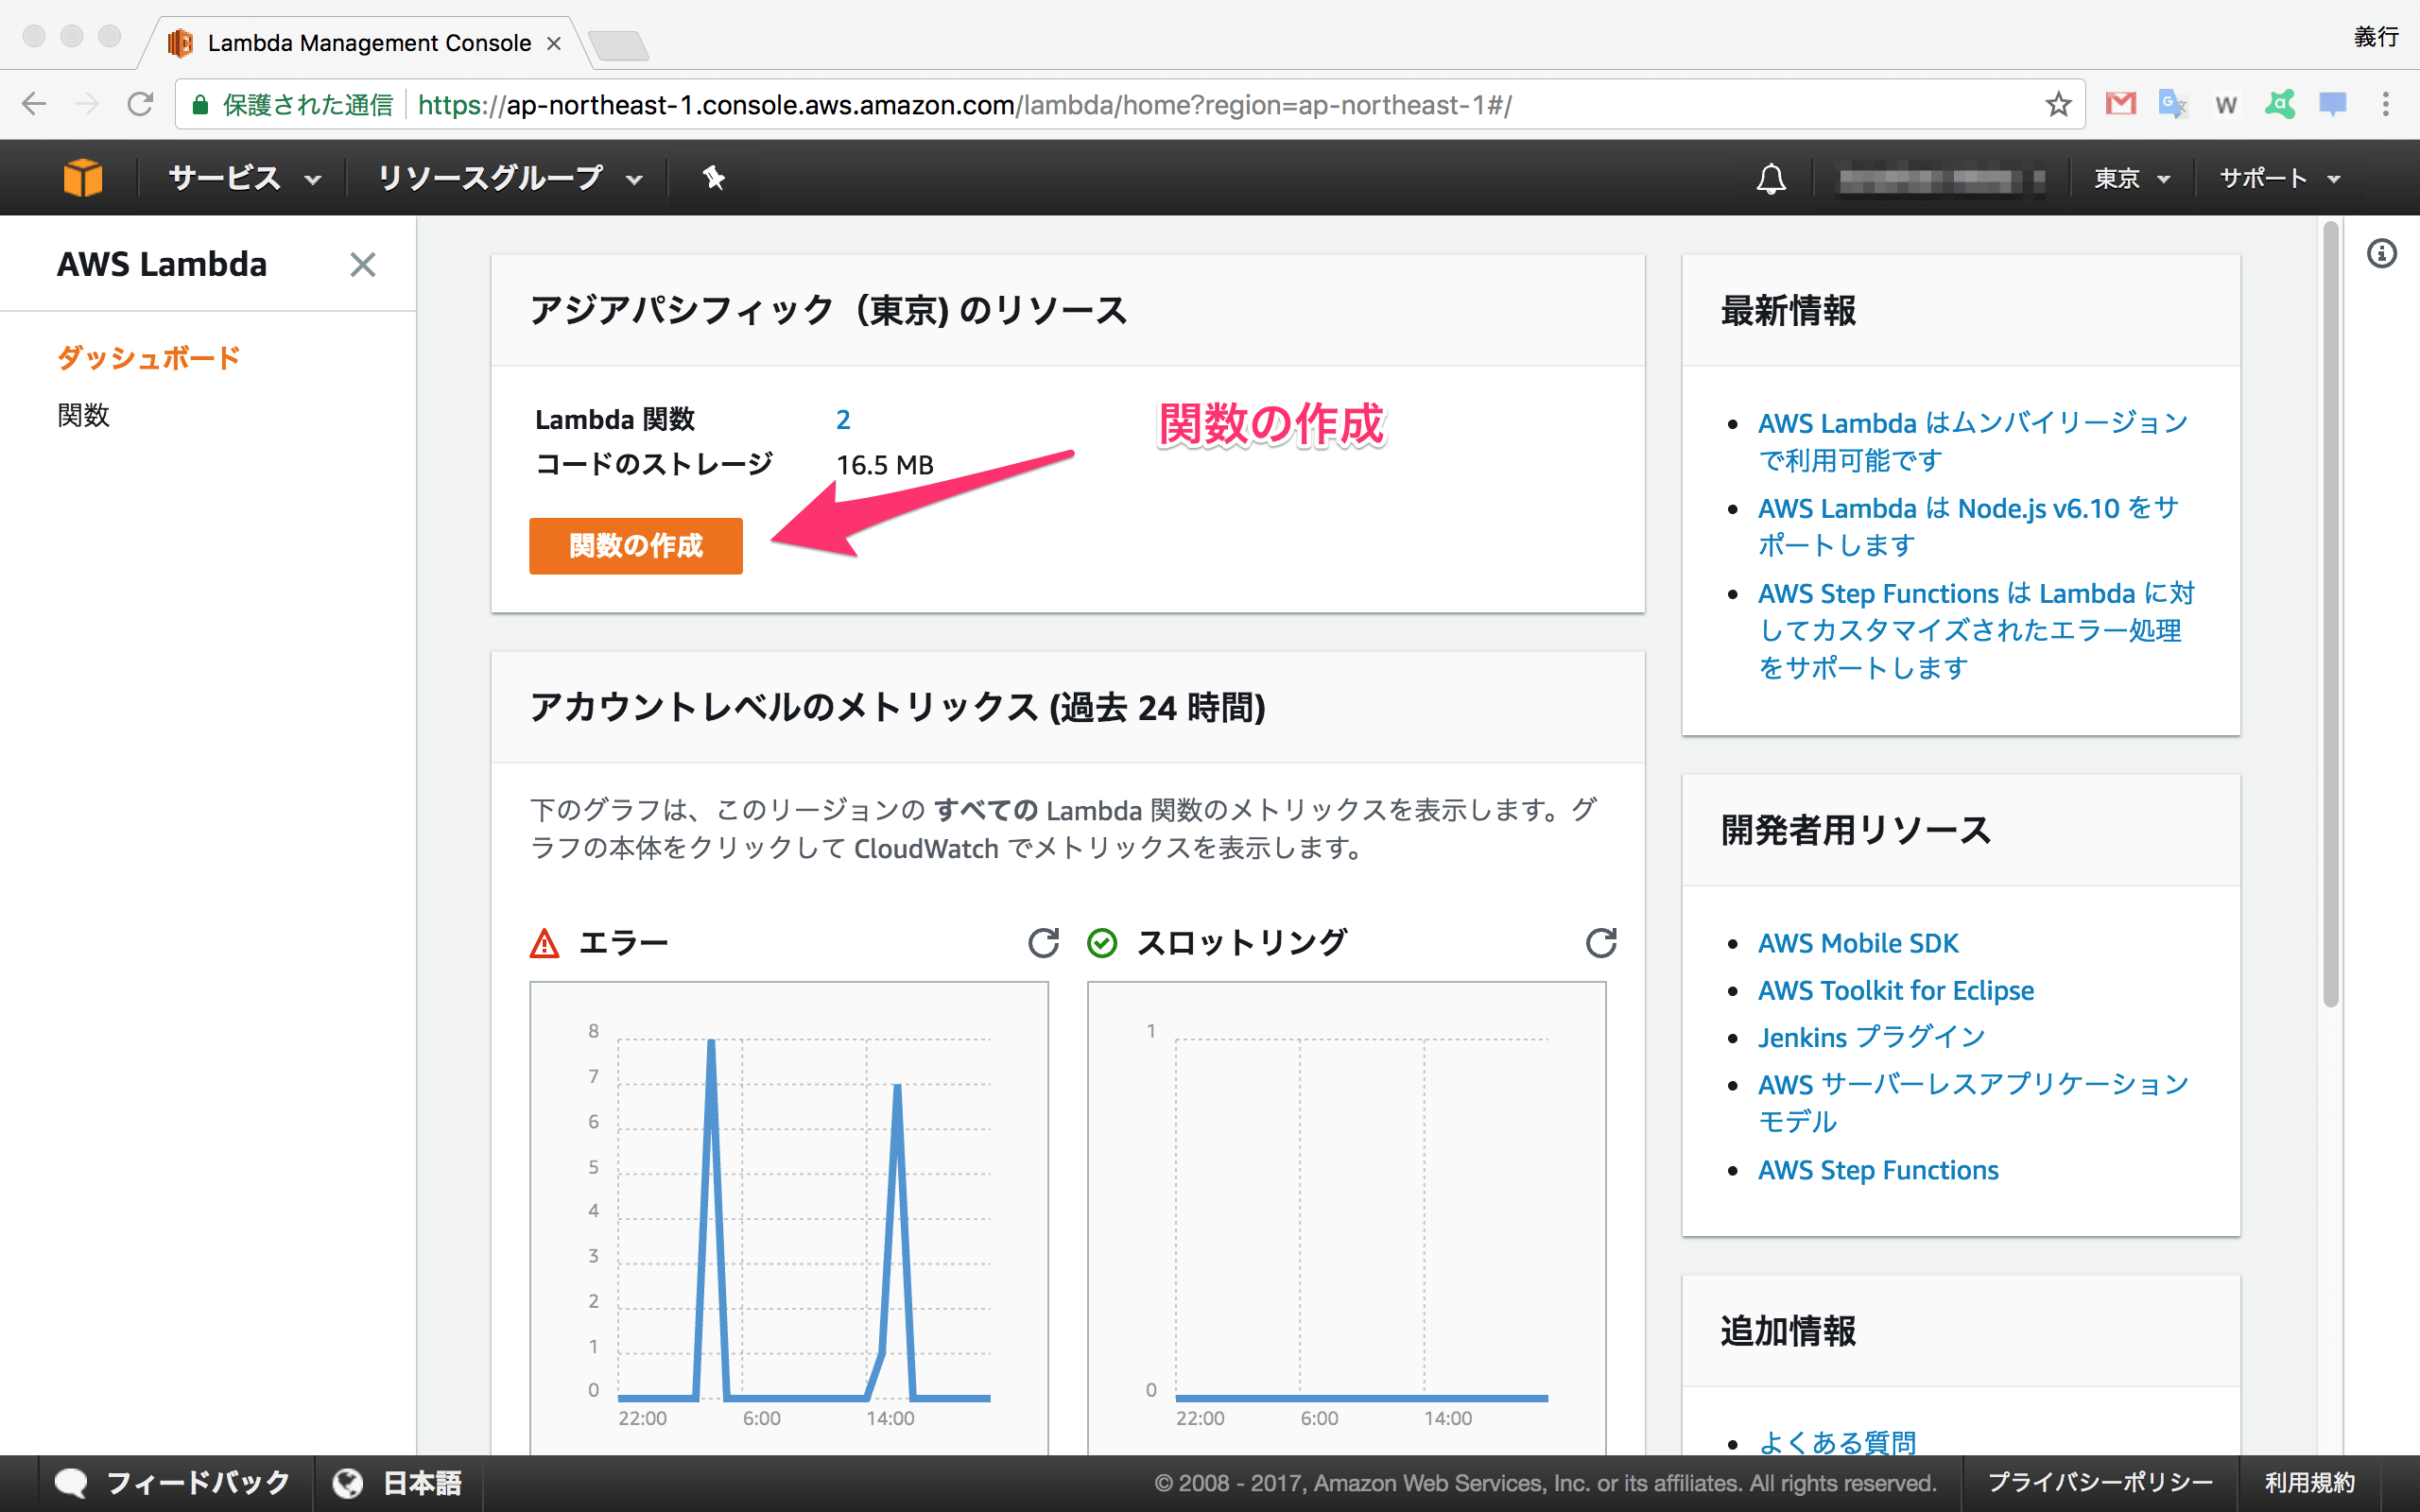Click the Google Translate icon in the toolbar
This screenshot has height=1512, width=2420.
(x=2172, y=103)
